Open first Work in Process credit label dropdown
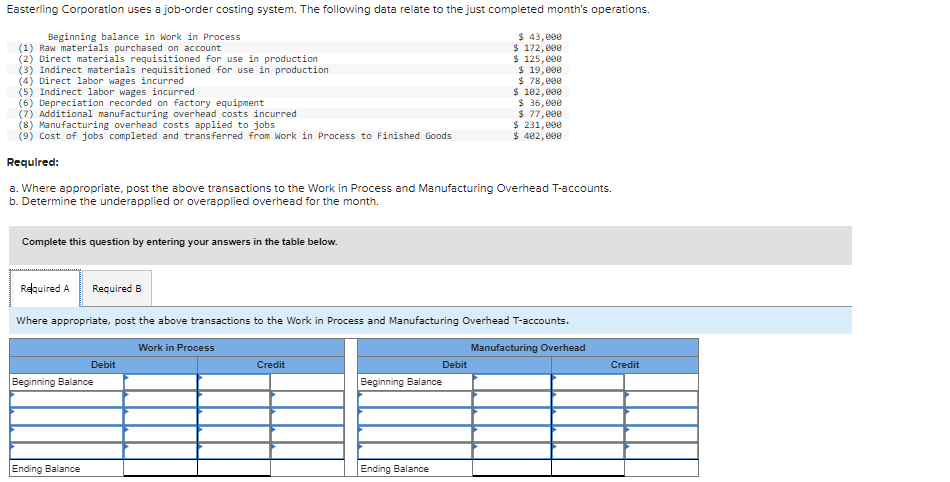 coord(234,399)
